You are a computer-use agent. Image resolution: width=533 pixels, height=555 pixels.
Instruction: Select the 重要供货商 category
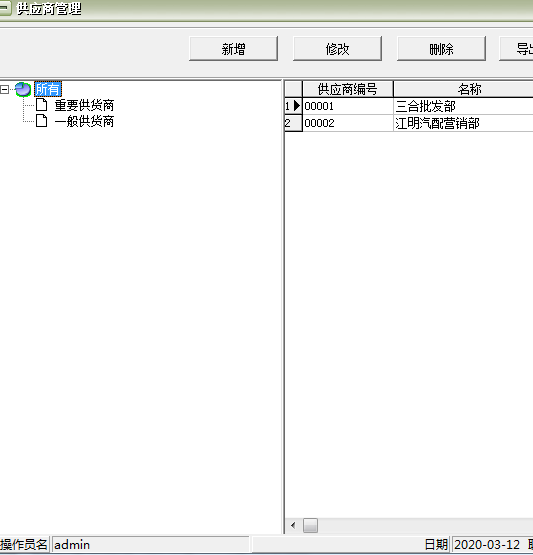(84, 105)
